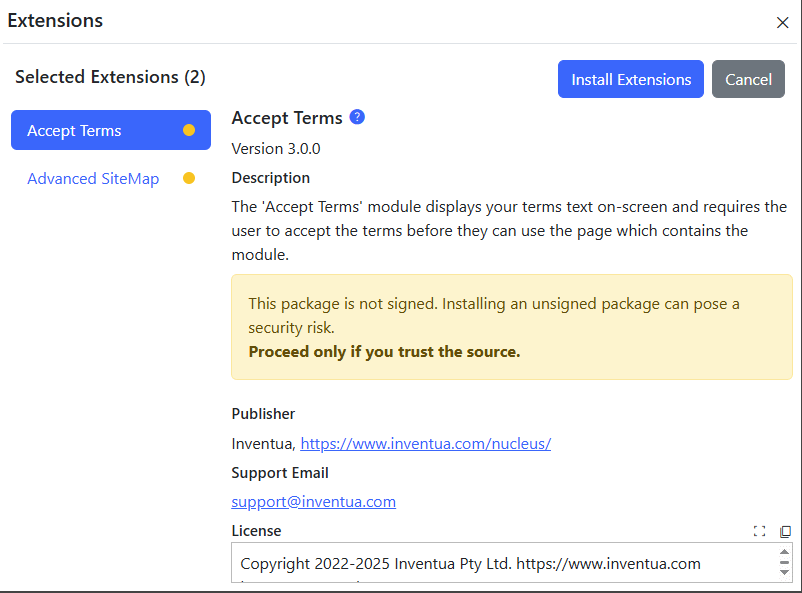This screenshot has height=593, width=802.
Task: Click the yellow status dot on Accept Terms
Action: pos(189,130)
